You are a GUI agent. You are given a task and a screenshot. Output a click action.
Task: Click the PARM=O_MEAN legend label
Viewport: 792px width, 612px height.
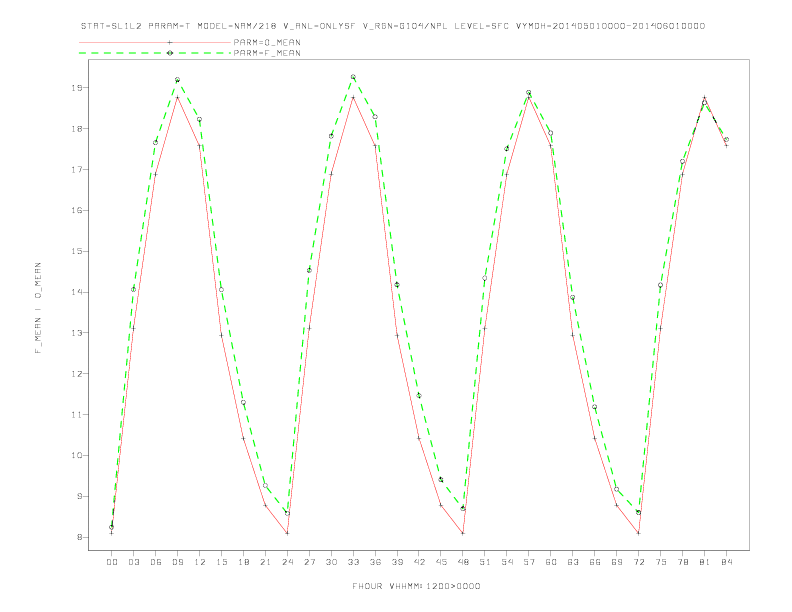click(x=267, y=42)
